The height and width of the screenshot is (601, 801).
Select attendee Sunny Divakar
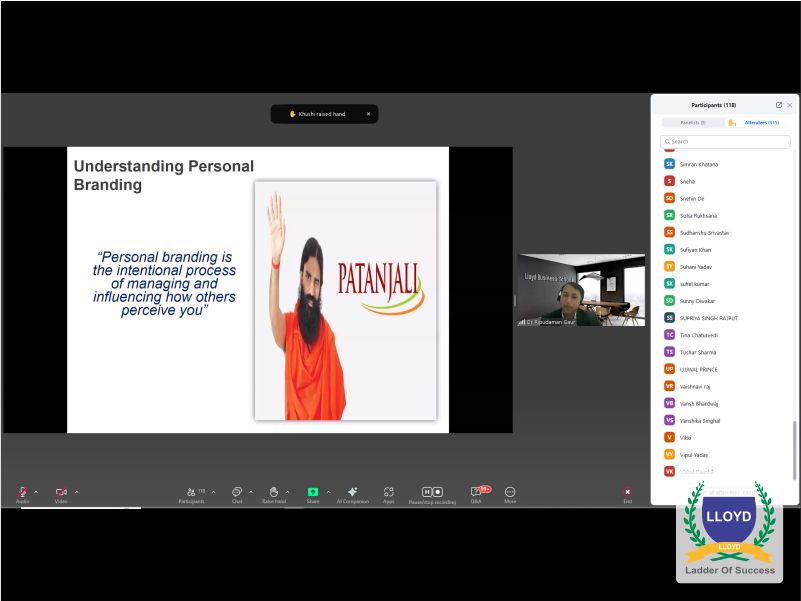pos(725,301)
